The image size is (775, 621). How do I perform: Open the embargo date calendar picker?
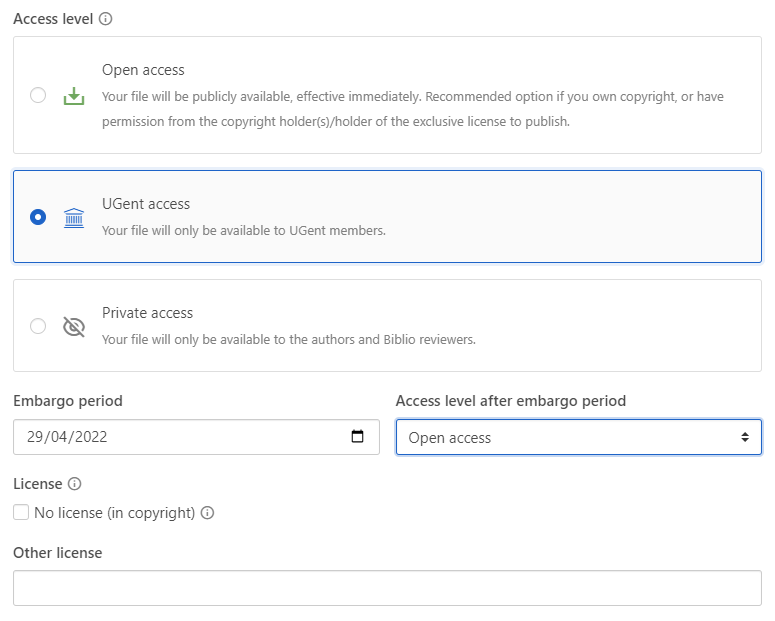(x=358, y=437)
